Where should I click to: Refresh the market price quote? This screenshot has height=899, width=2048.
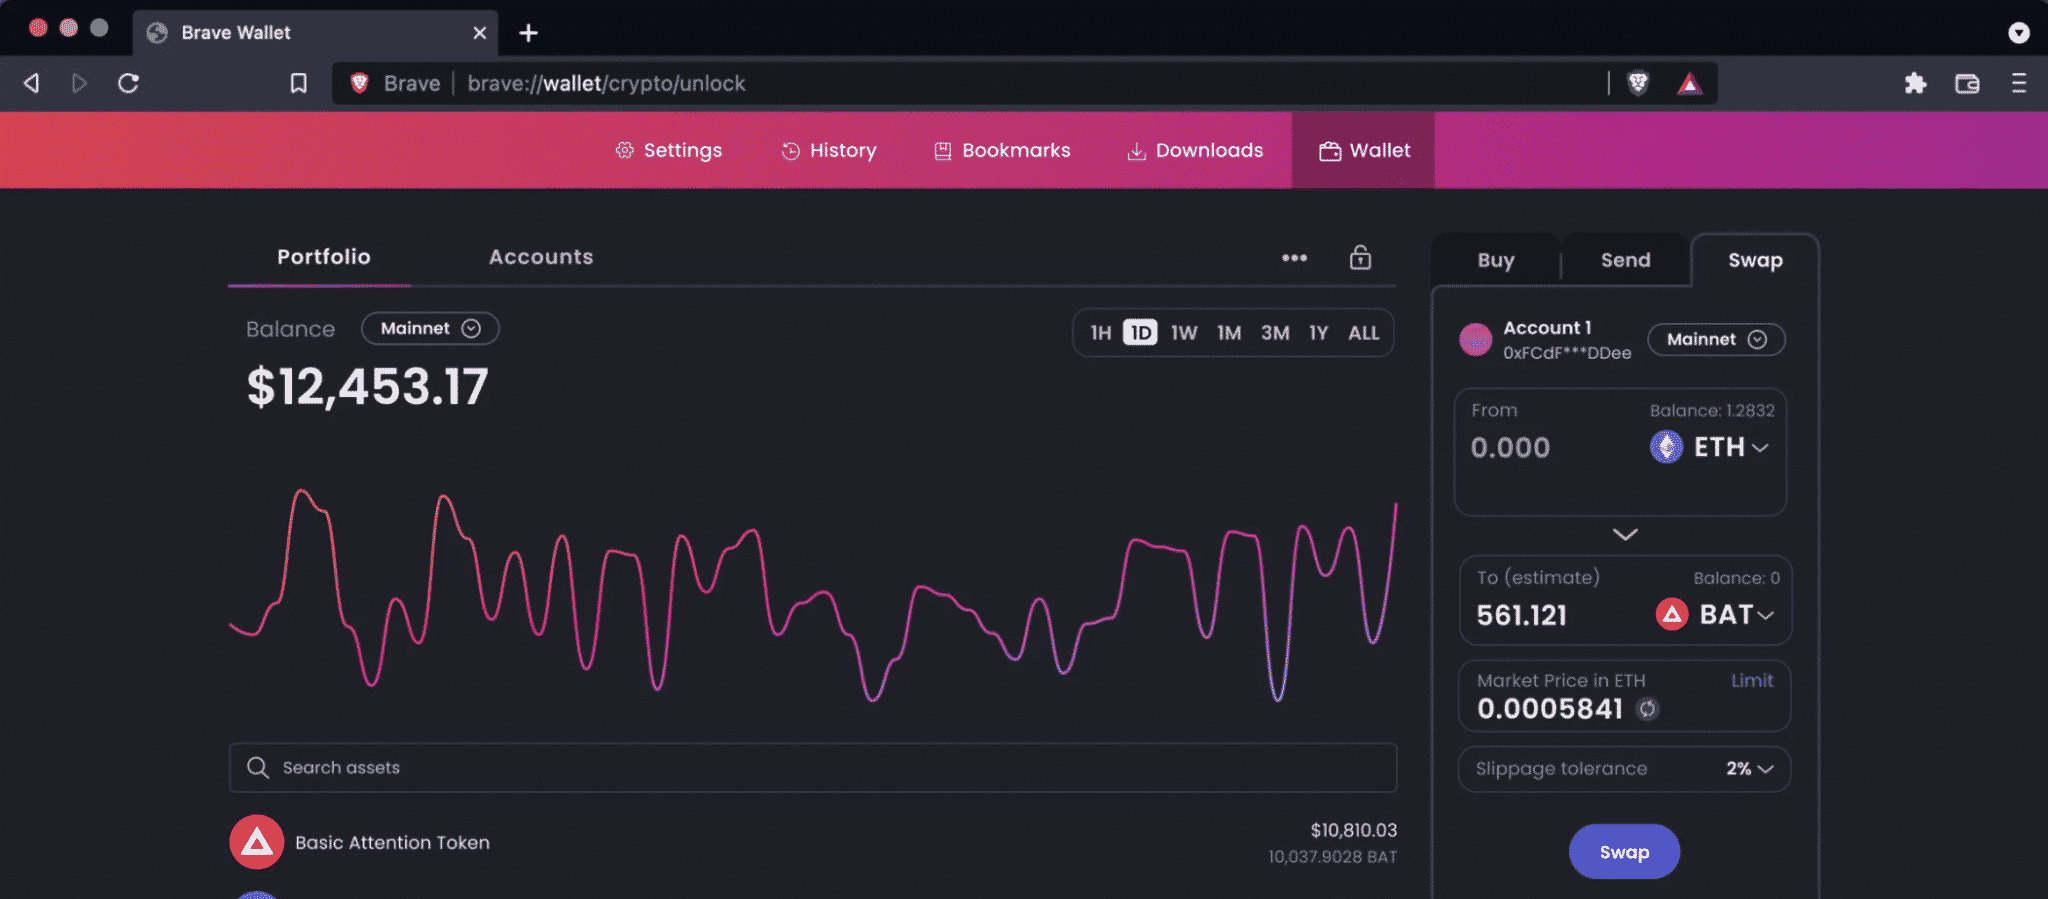tap(1647, 709)
